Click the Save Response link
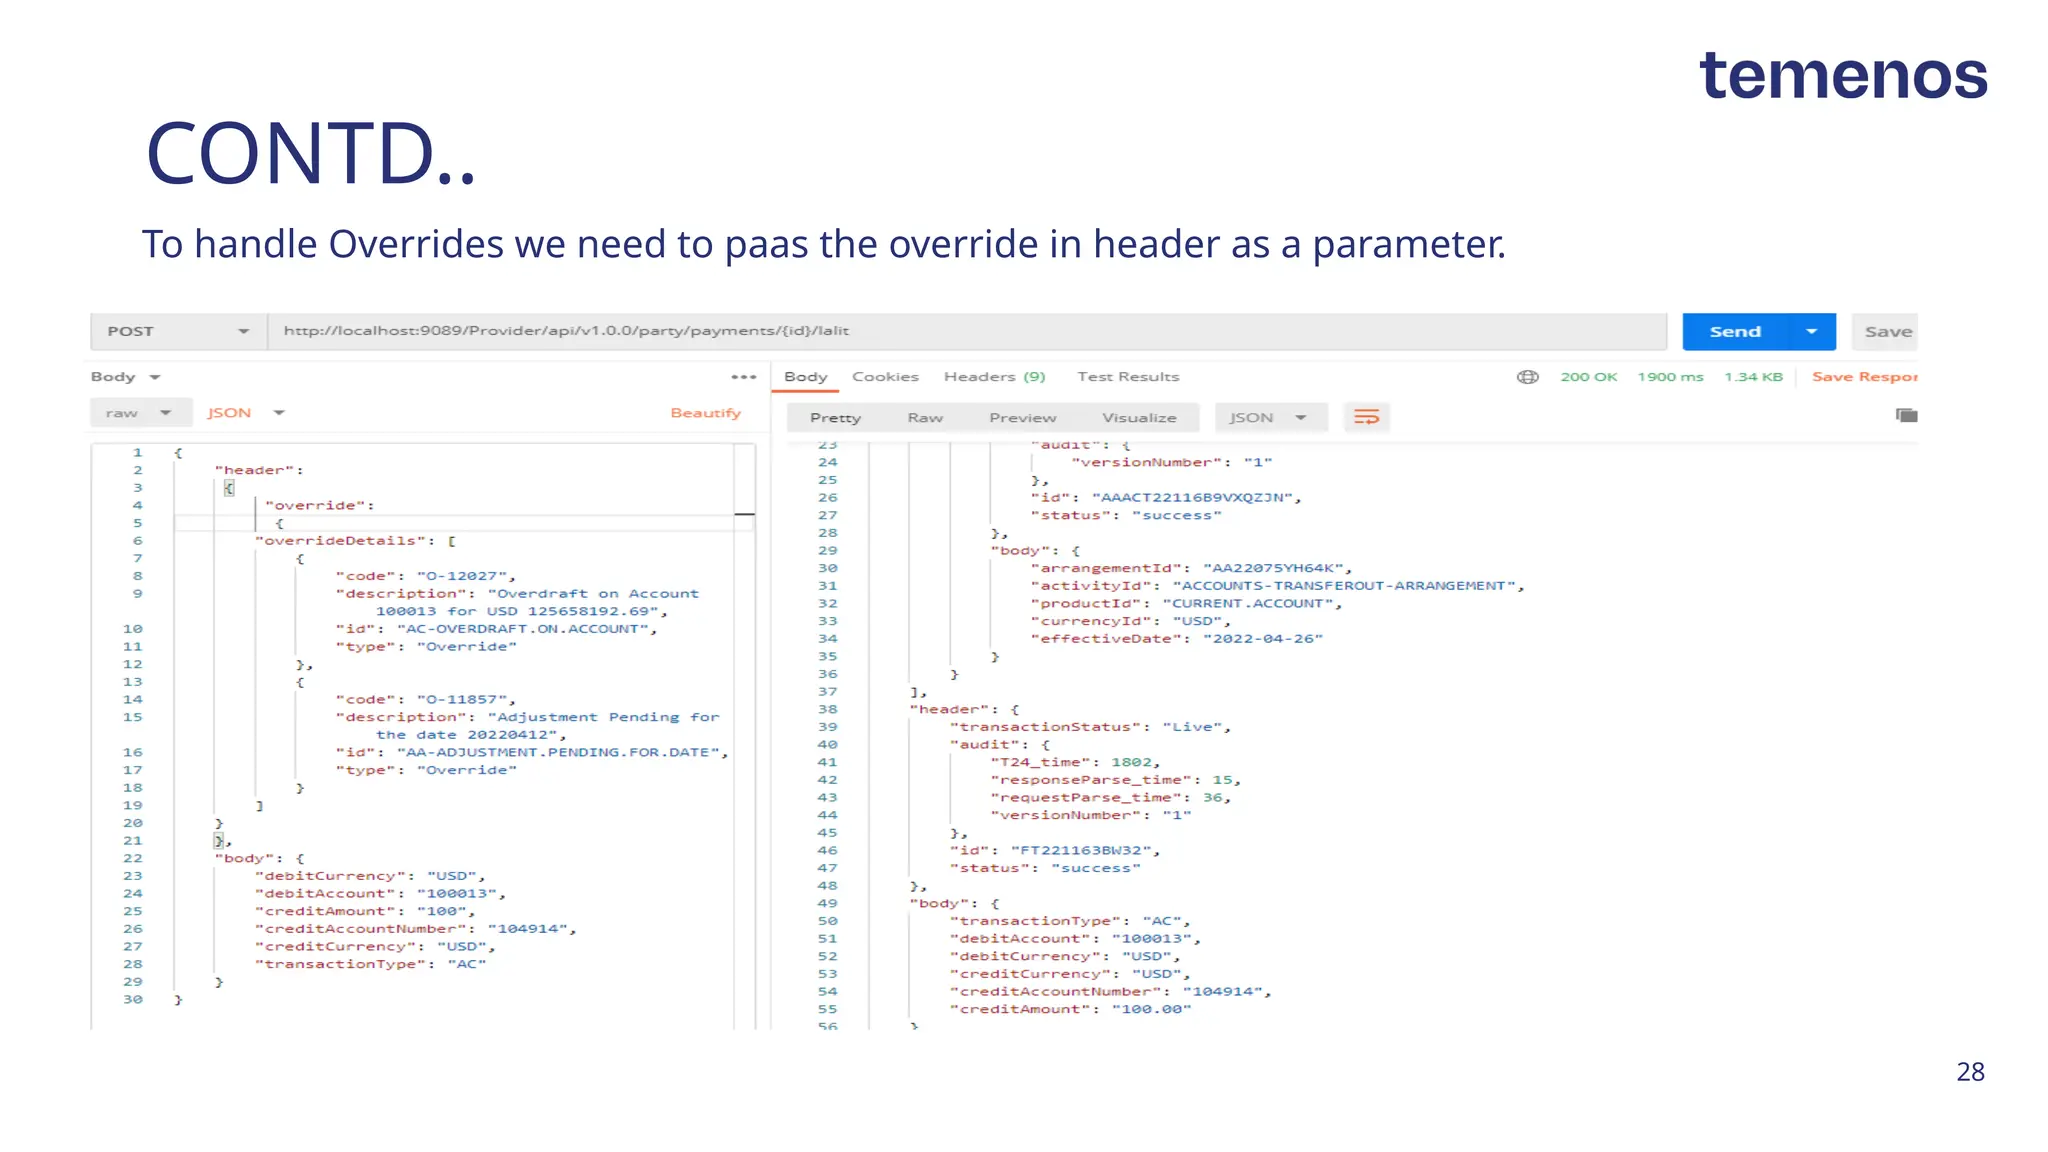The image size is (2048, 1152). (1863, 377)
